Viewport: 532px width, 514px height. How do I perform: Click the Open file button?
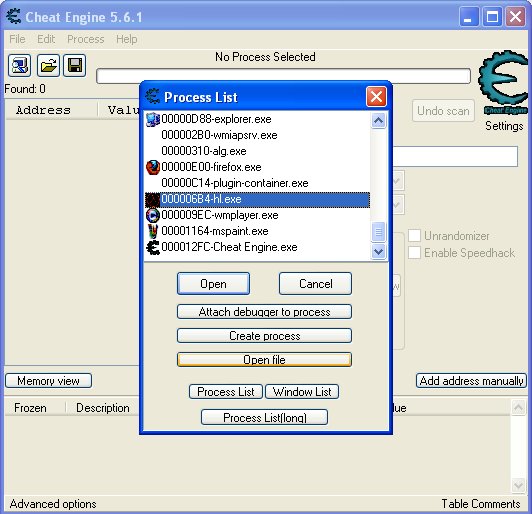click(x=264, y=360)
